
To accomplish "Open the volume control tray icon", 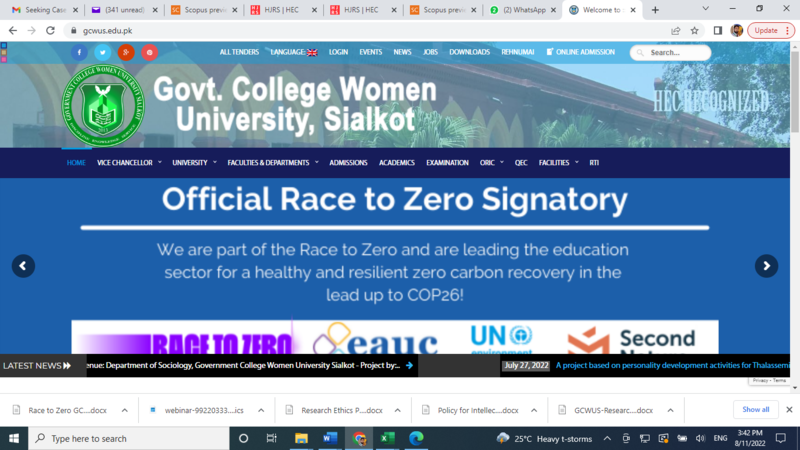I will pyautogui.click(x=701, y=438).
